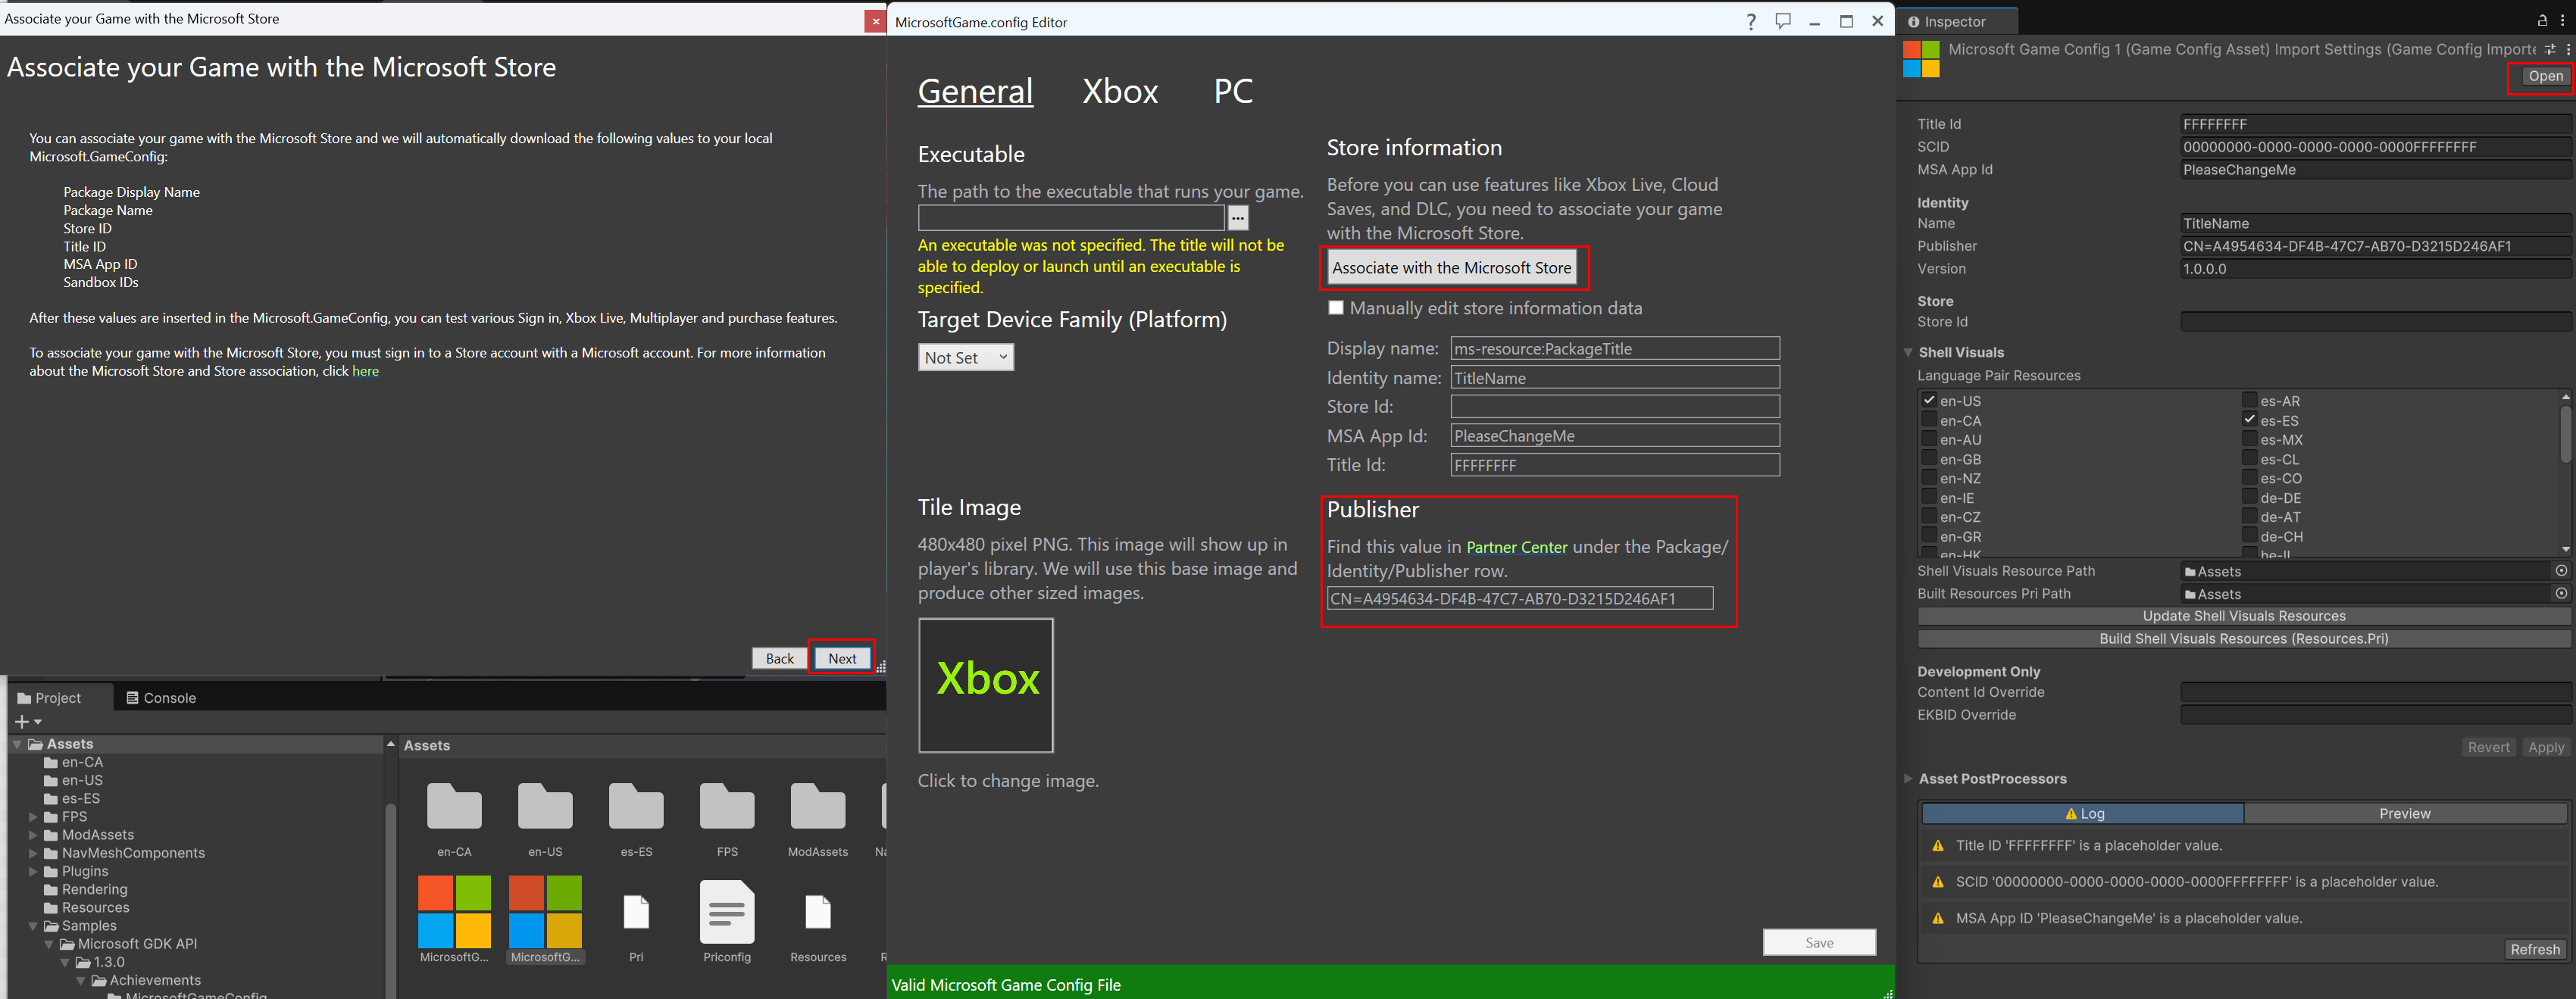Click the browse button for executable path

click(1237, 218)
